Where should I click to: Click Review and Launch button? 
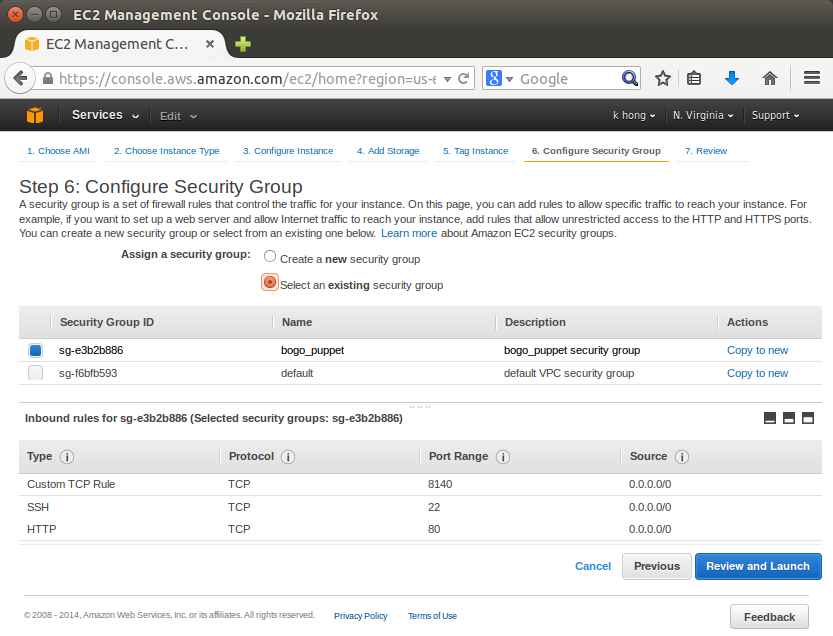pyautogui.click(x=758, y=566)
